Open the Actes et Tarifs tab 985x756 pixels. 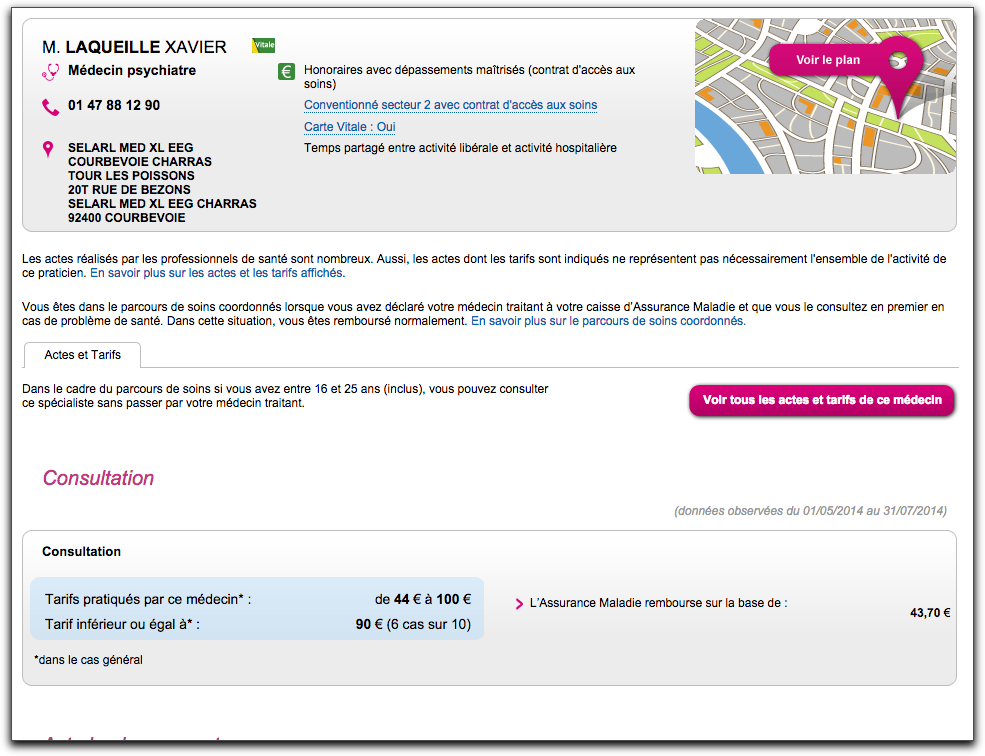pos(82,355)
